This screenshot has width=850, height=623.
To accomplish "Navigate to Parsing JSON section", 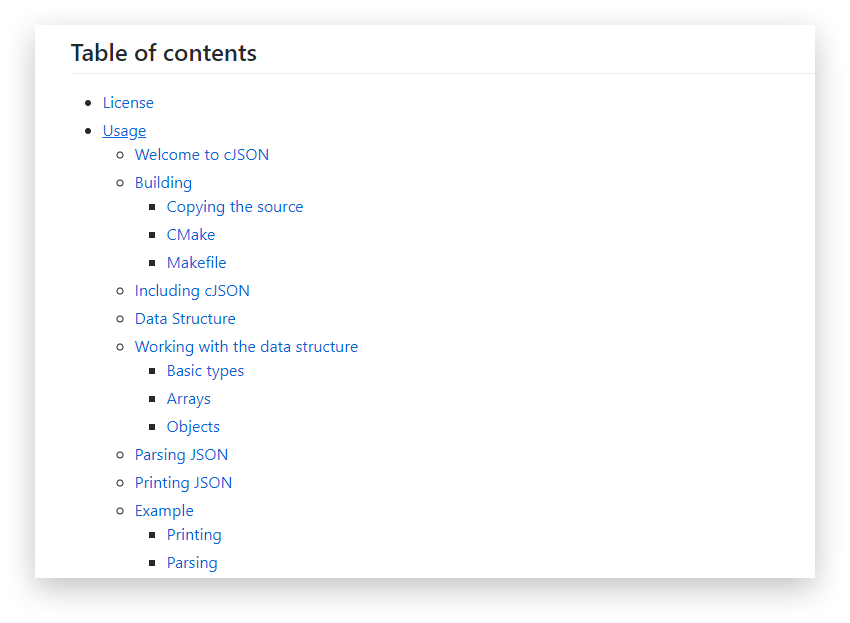I will (x=181, y=455).
